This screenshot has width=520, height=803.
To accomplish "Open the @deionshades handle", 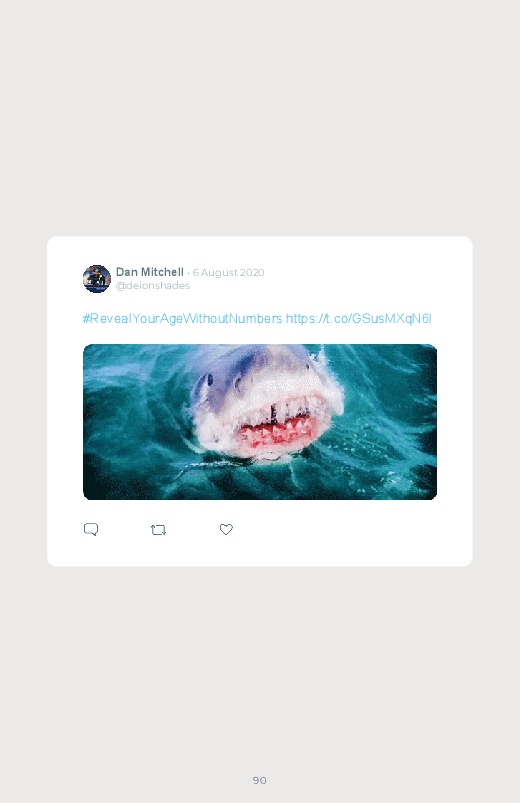I will [153, 286].
